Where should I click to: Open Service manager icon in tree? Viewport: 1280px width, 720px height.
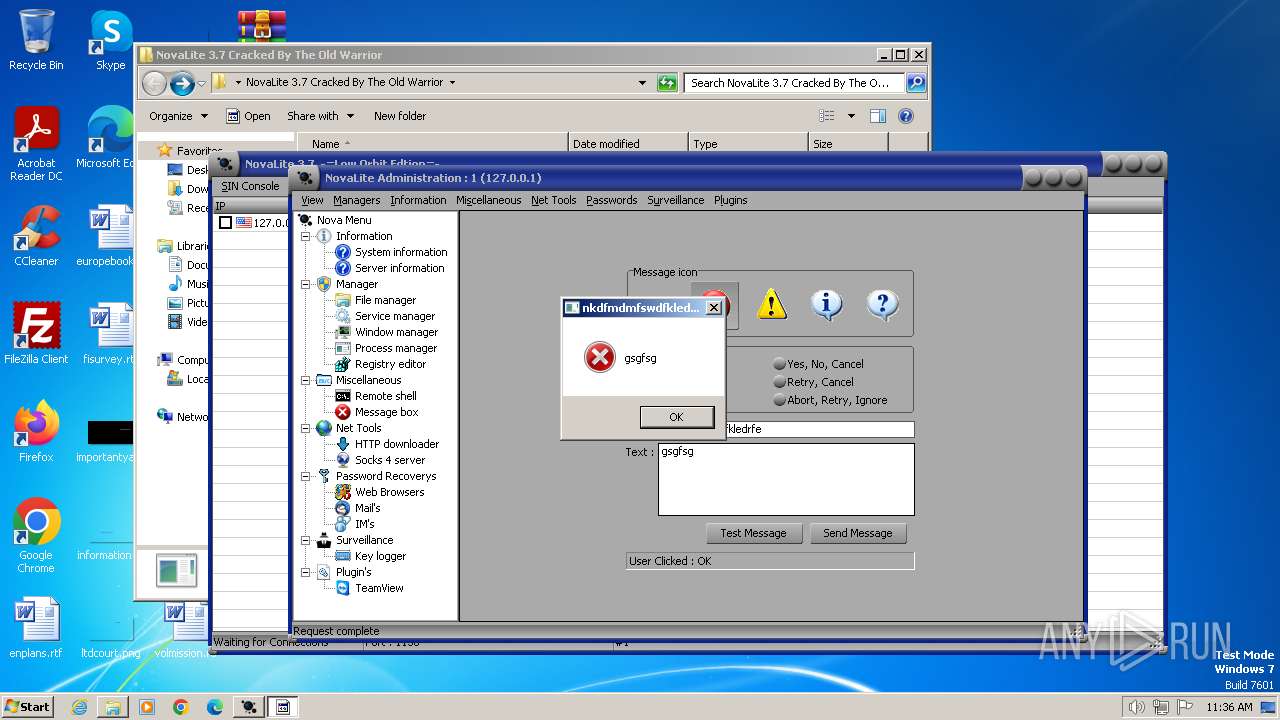343,316
